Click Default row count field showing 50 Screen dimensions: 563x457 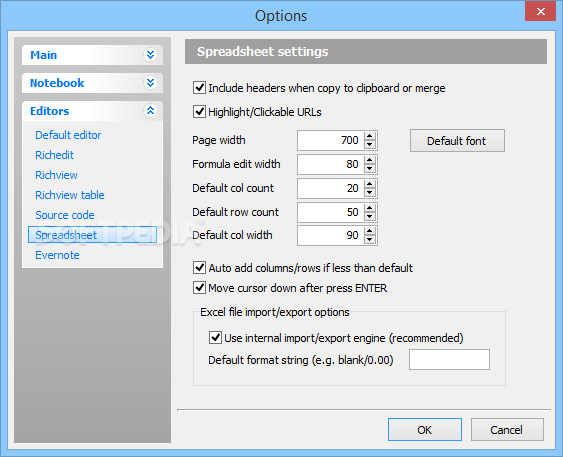[331, 212]
